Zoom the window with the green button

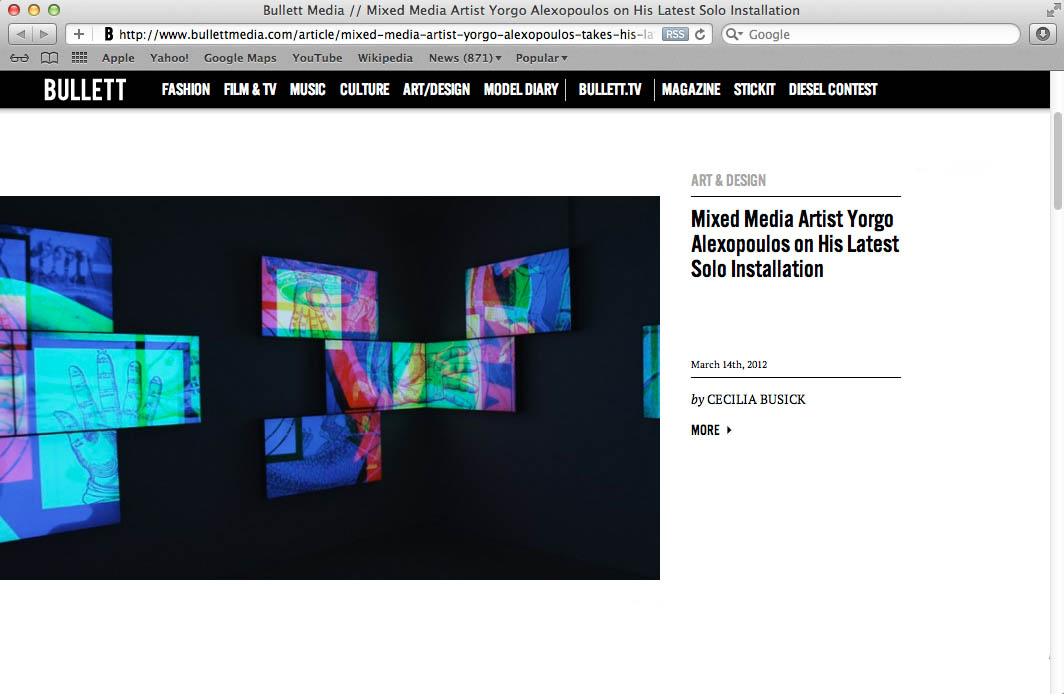pos(54,10)
